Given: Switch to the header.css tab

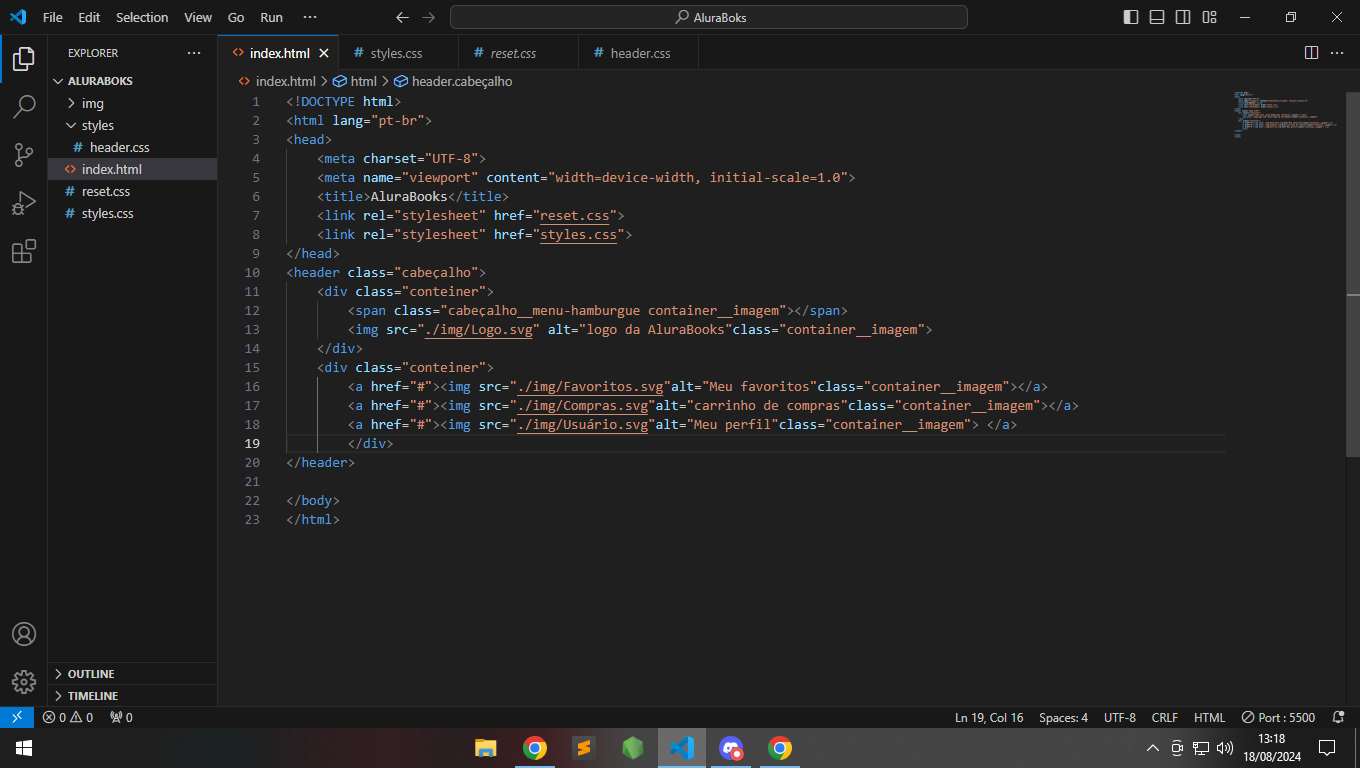Looking at the screenshot, I should pyautogui.click(x=638, y=53).
